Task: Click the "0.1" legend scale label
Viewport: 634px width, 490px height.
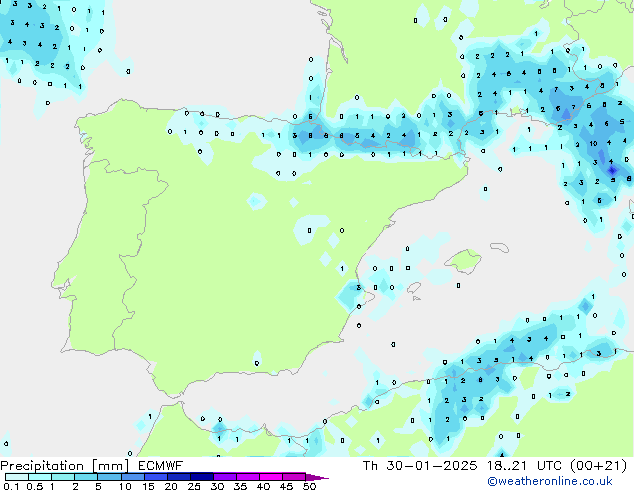Action: pos(11,486)
